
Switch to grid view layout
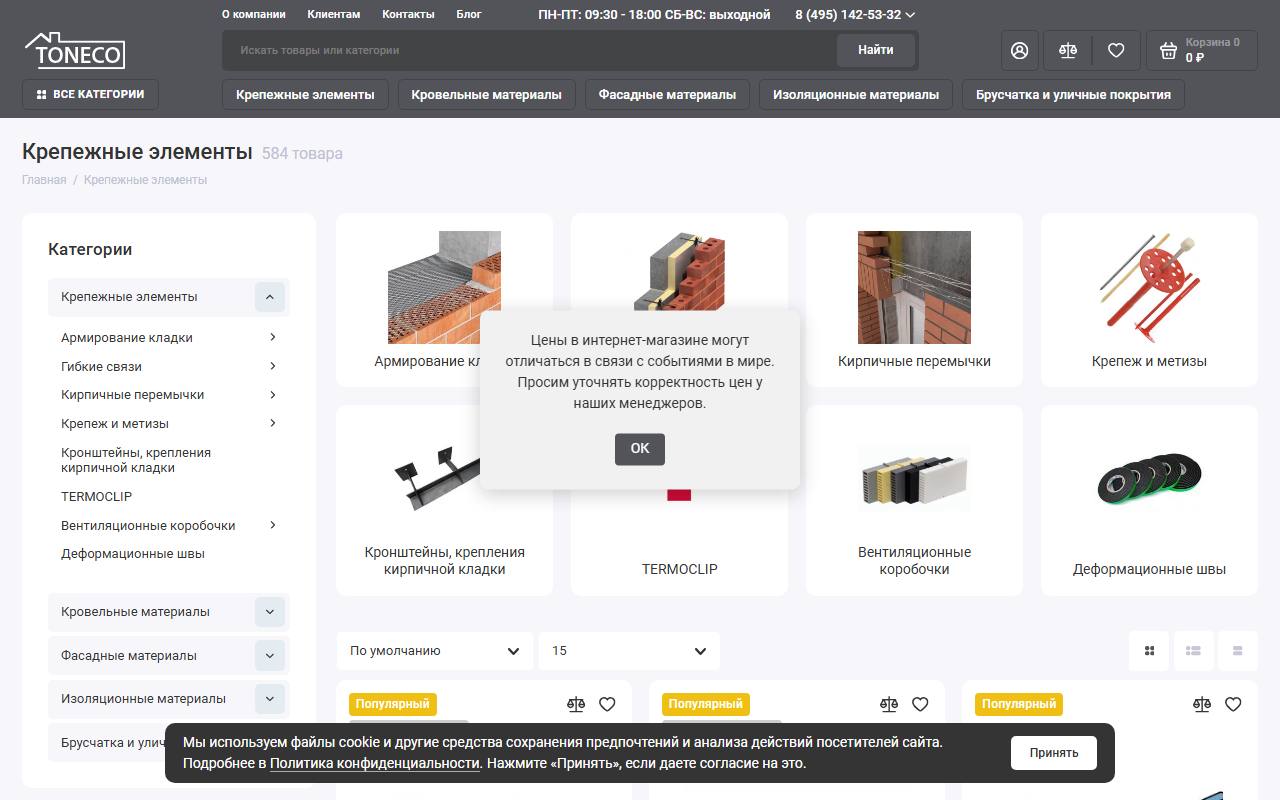point(1149,651)
